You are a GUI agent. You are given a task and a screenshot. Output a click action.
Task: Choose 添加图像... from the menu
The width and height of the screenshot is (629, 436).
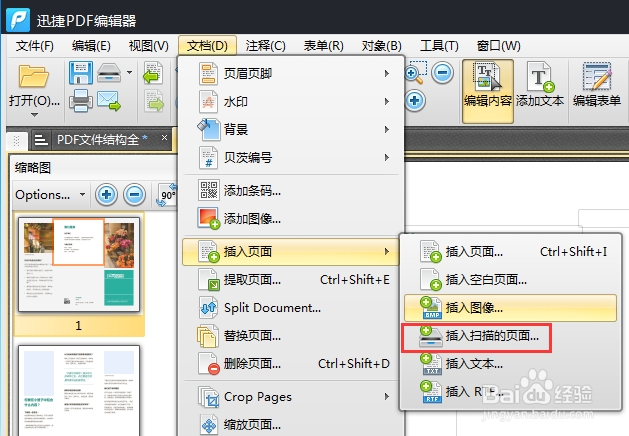coord(291,219)
